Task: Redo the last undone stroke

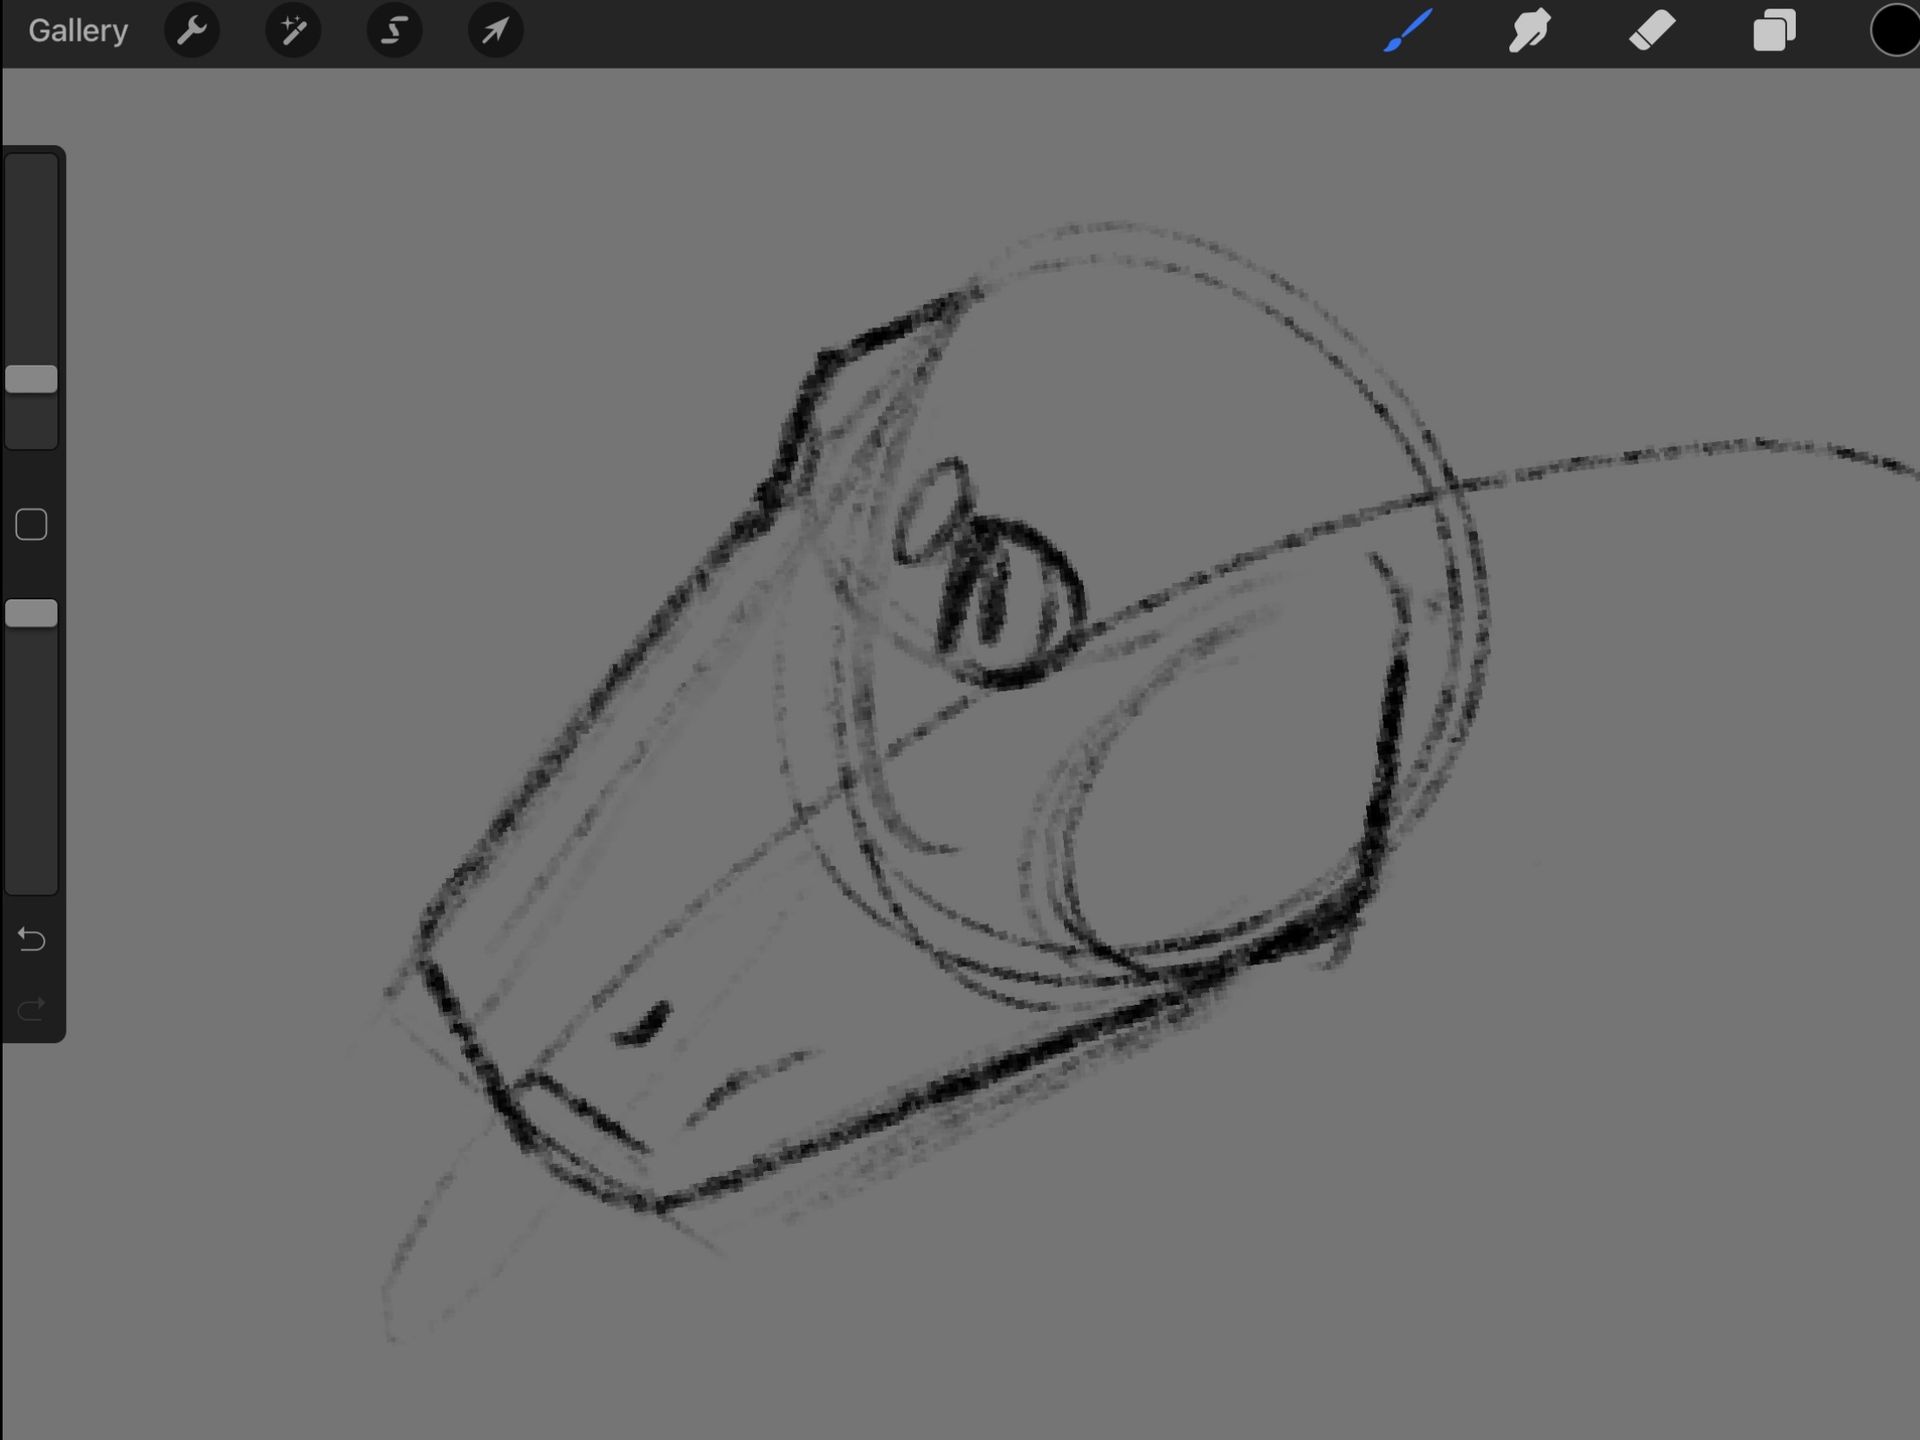Action: (x=31, y=1008)
